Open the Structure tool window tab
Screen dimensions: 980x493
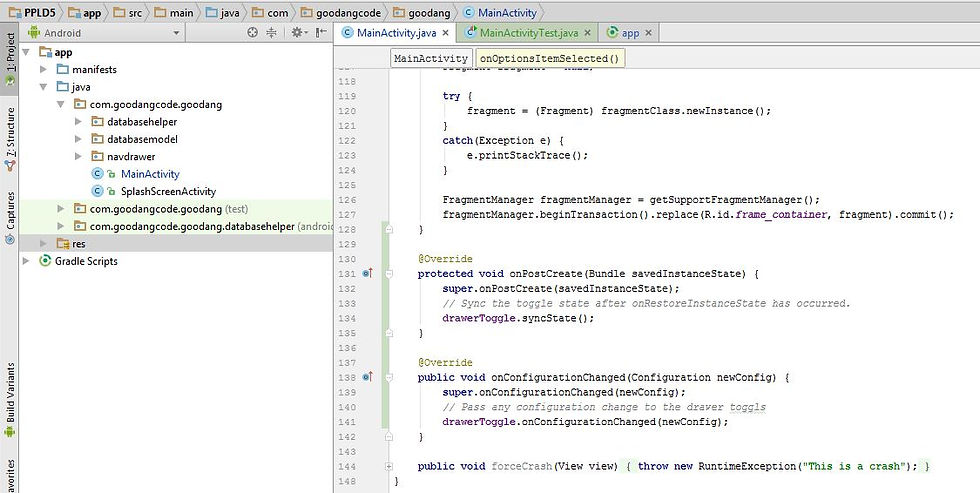point(10,139)
